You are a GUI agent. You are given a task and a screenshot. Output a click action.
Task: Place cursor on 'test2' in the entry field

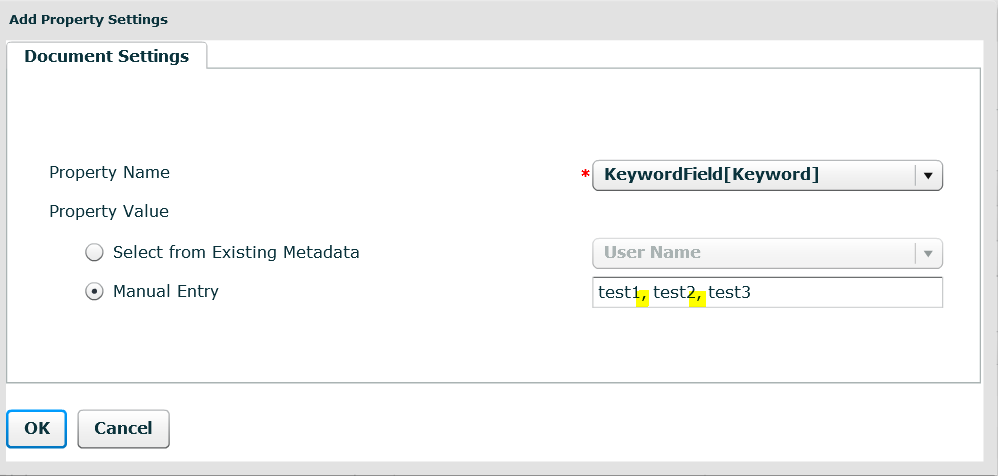tap(672, 293)
